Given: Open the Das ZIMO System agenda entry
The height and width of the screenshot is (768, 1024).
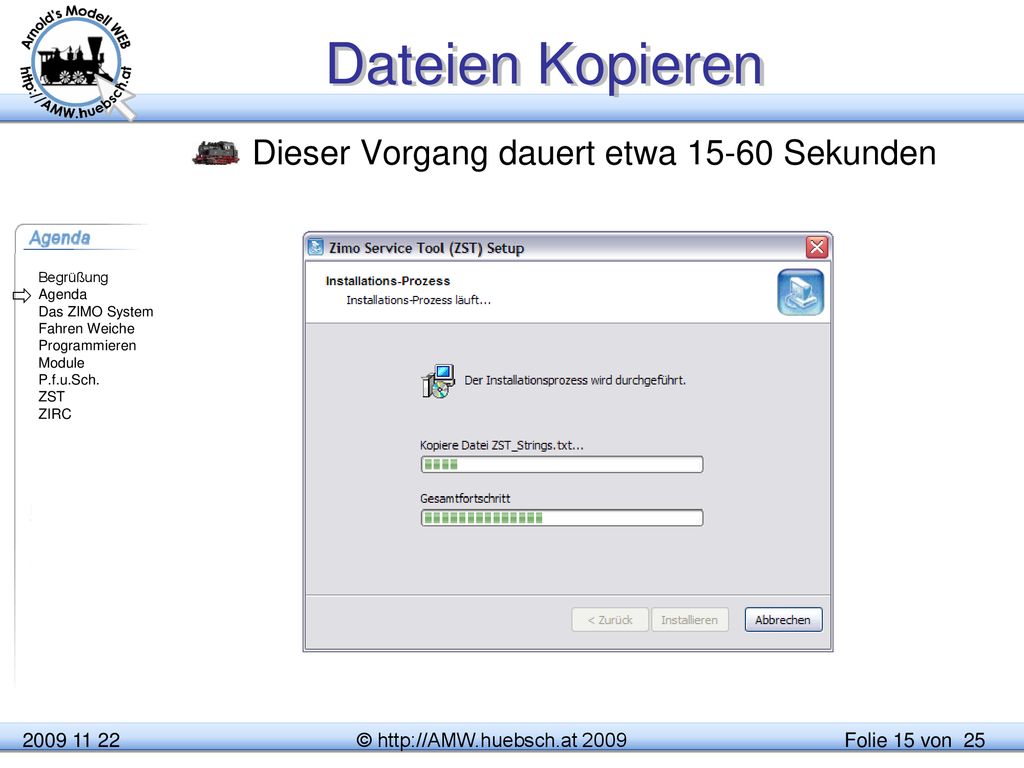Looking at the screenshot, I should pos(95,312).
